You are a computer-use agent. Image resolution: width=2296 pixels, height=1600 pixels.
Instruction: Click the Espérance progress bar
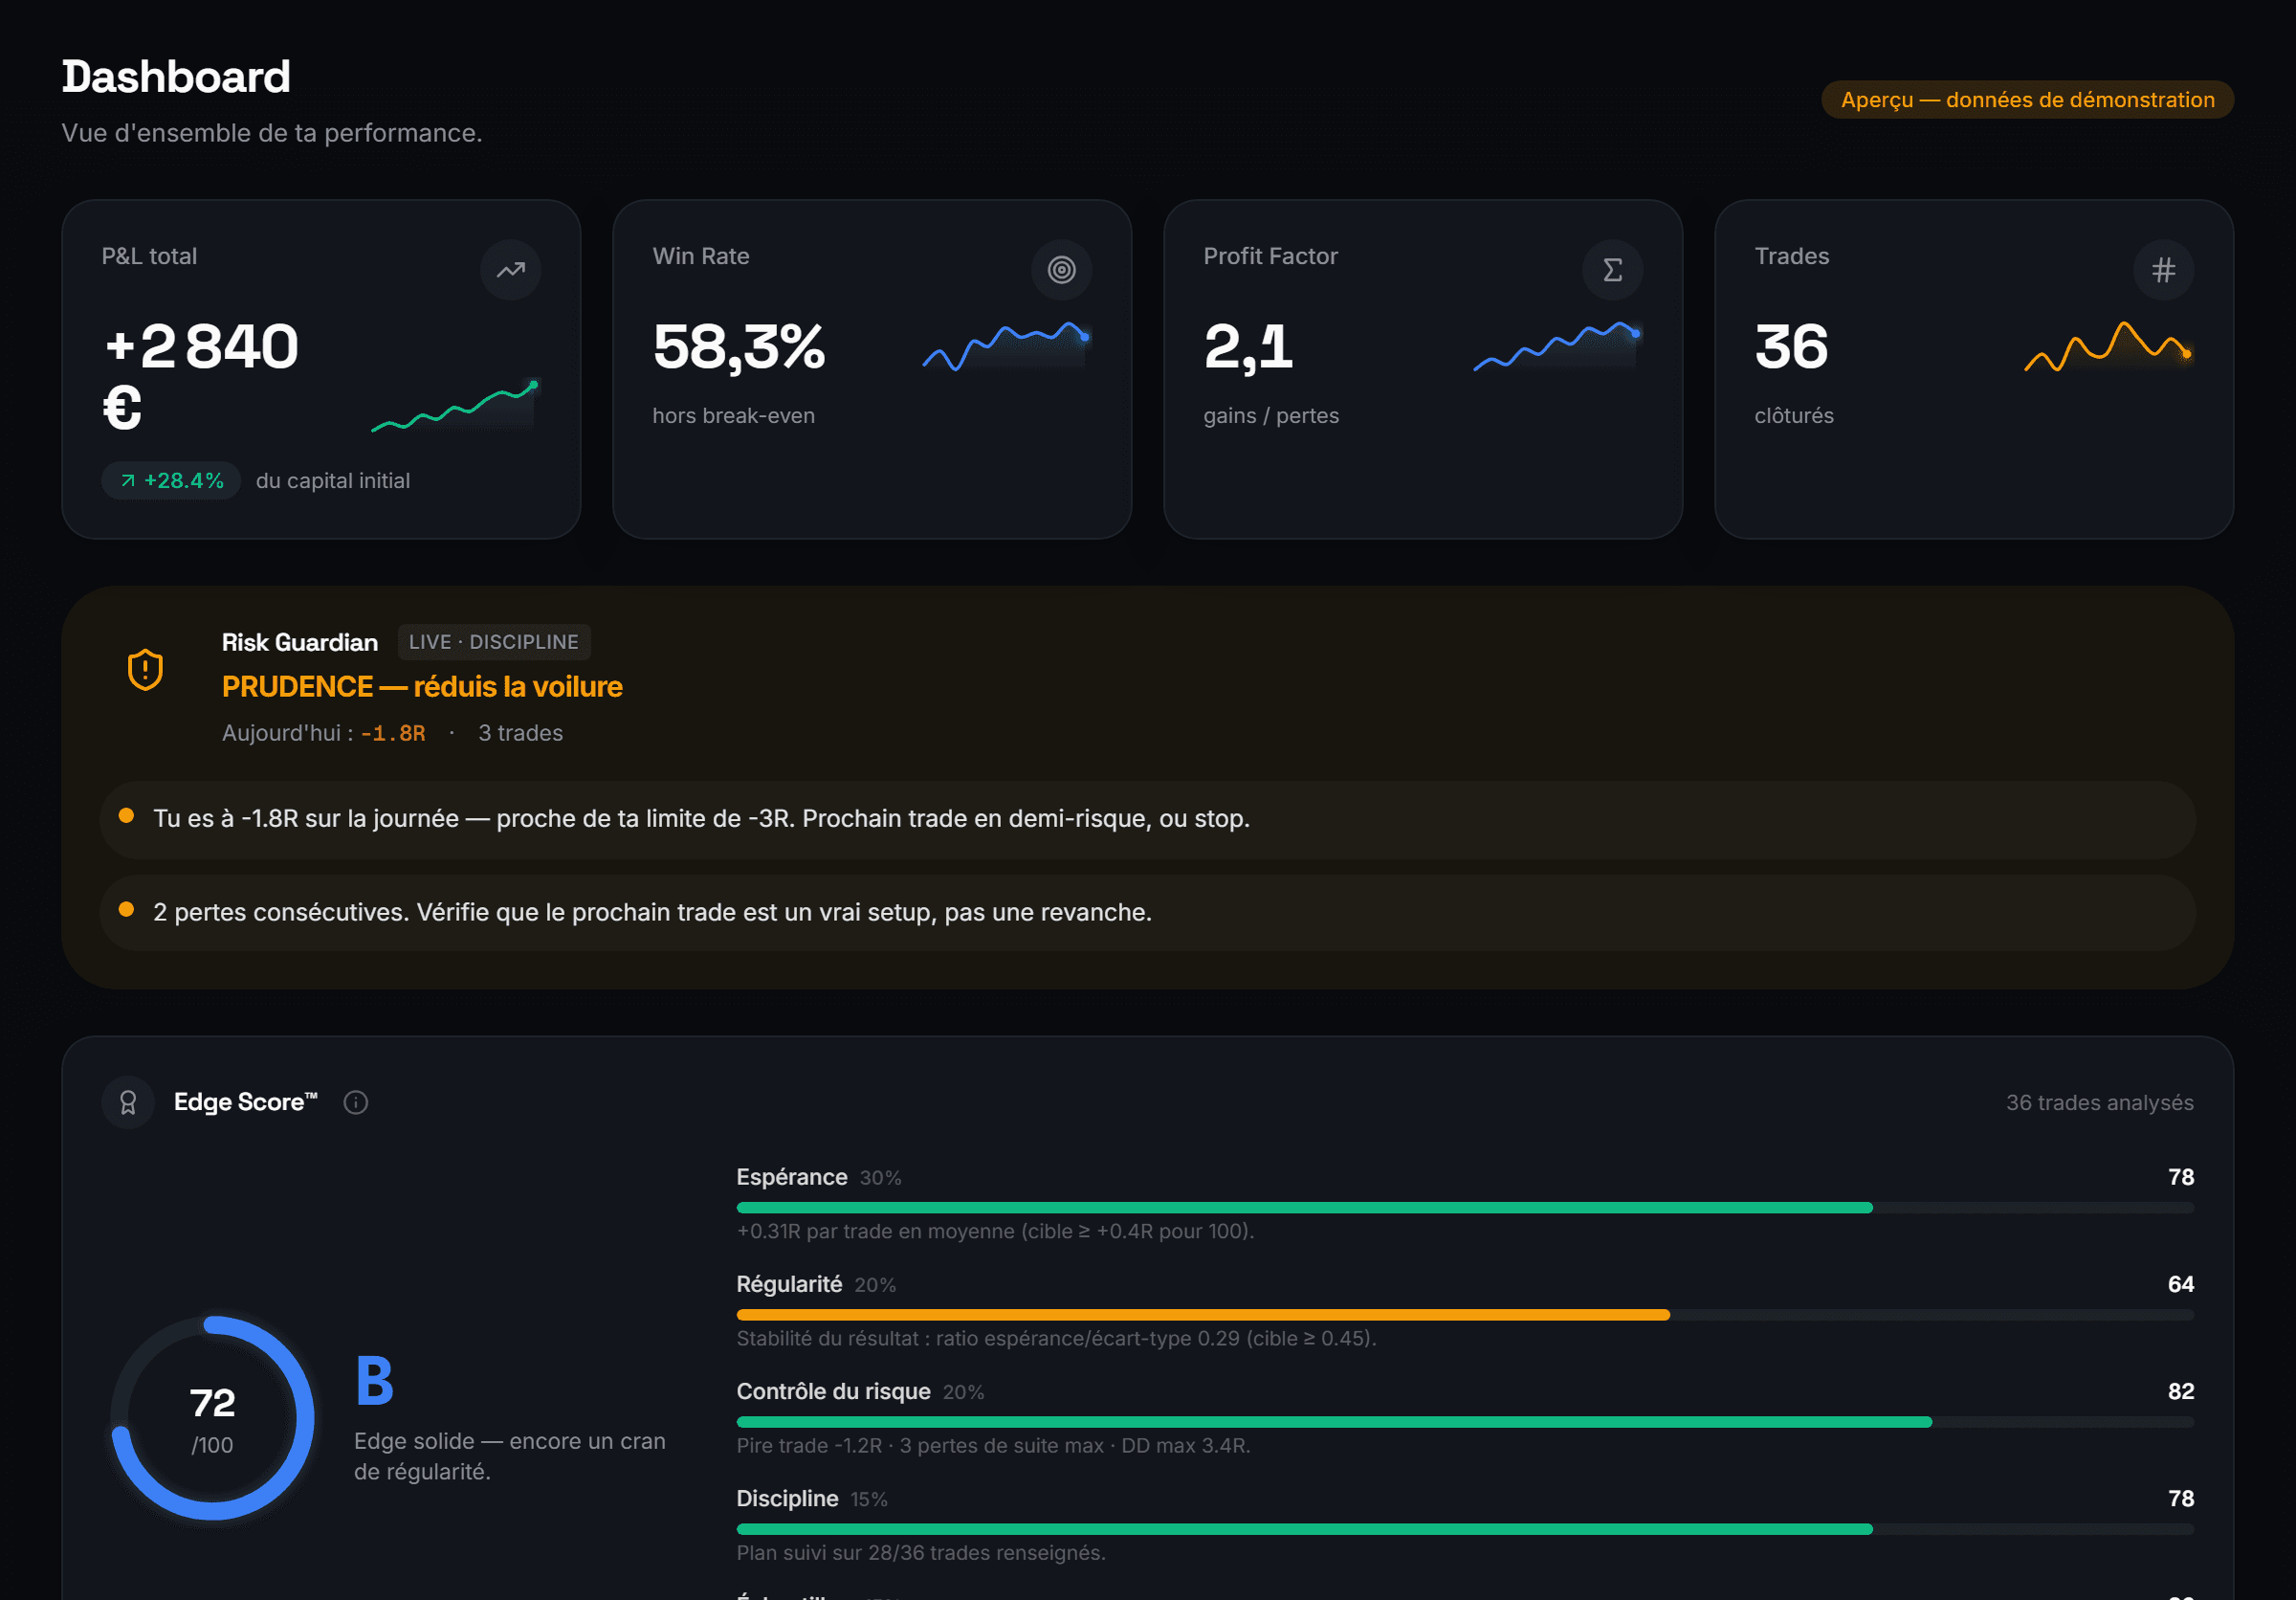tap(1465, 1208)
